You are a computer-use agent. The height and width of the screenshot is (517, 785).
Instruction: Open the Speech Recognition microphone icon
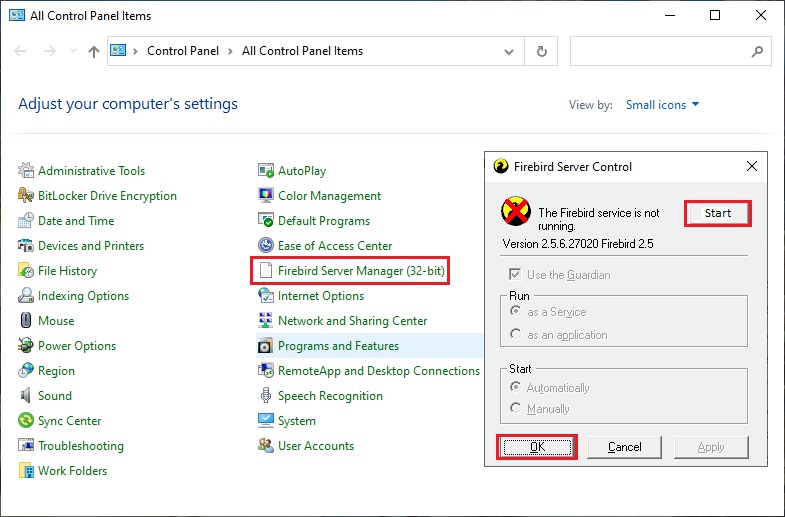click(x=266, y=395)
